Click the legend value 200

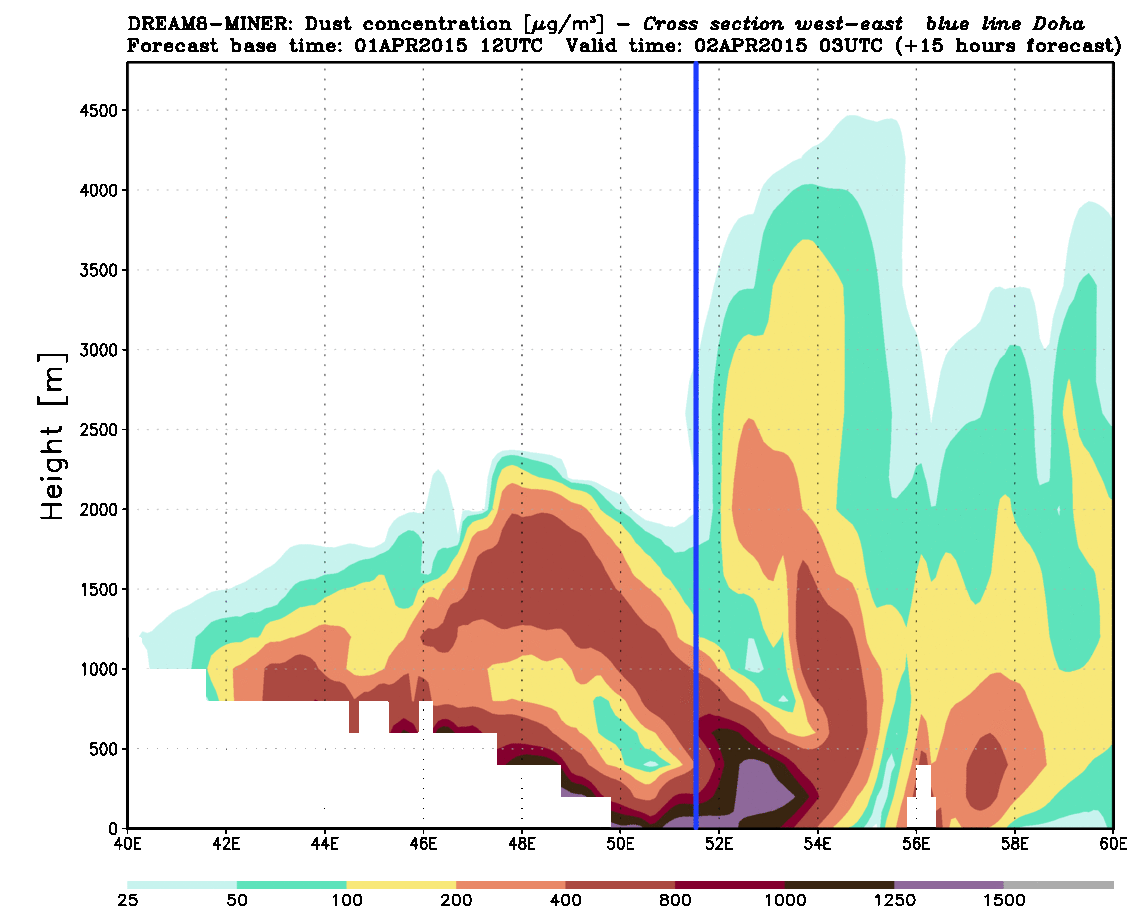click(457, 900)
